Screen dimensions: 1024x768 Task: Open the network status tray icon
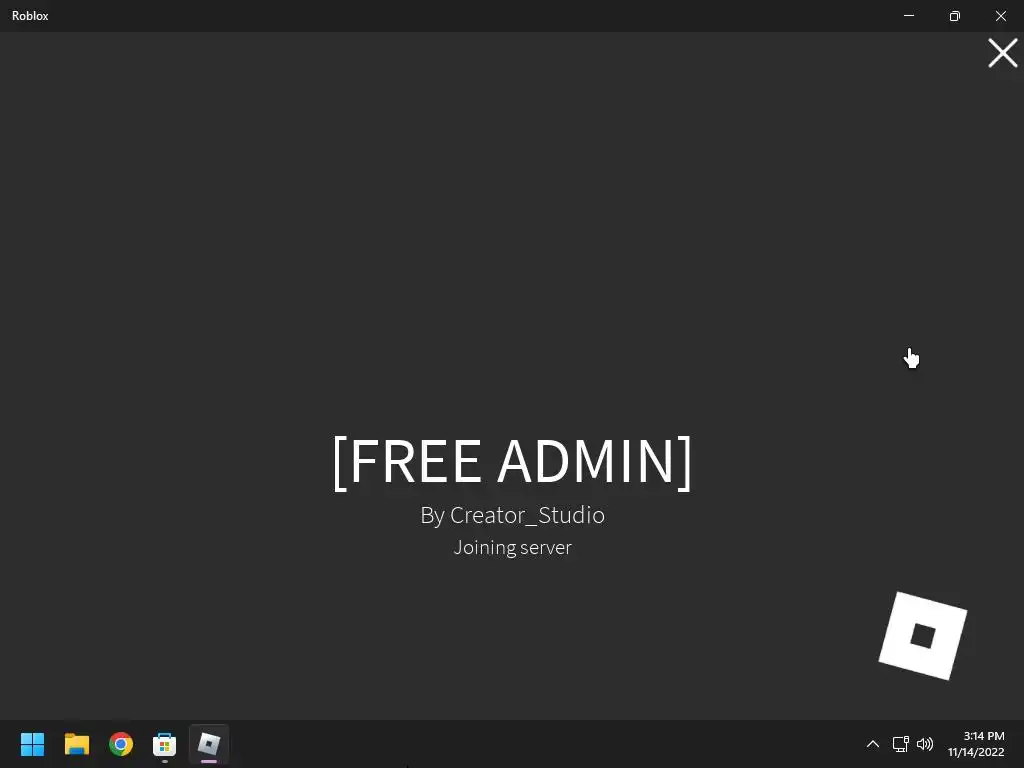(x=901, y=744)
